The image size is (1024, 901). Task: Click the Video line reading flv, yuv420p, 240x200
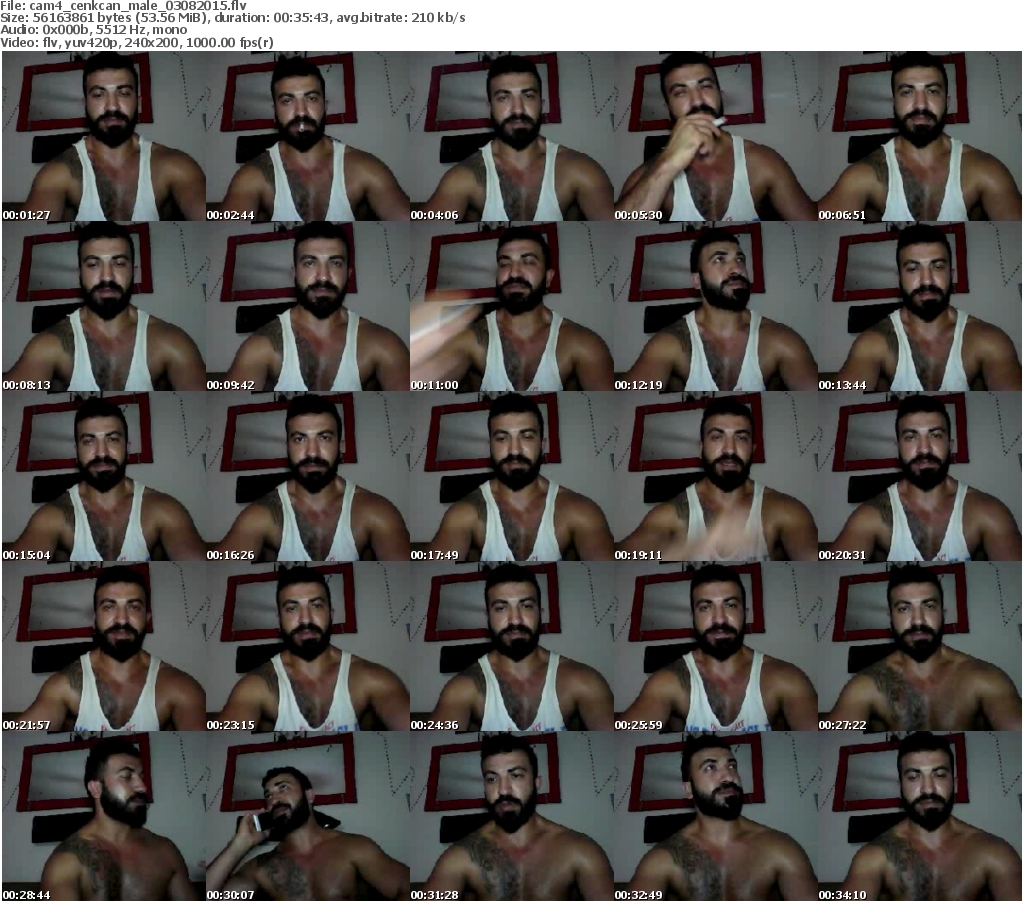(x=136, y=42)
